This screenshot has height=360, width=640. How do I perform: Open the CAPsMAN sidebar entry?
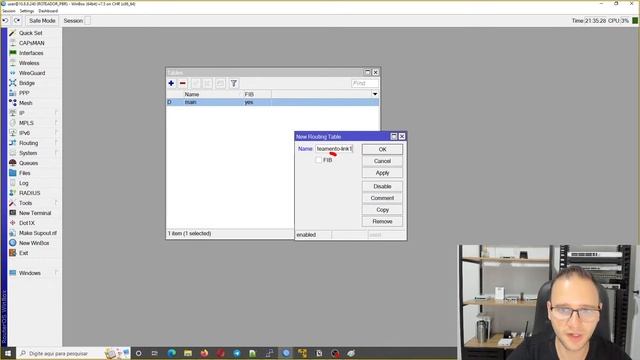coord(31,43)
